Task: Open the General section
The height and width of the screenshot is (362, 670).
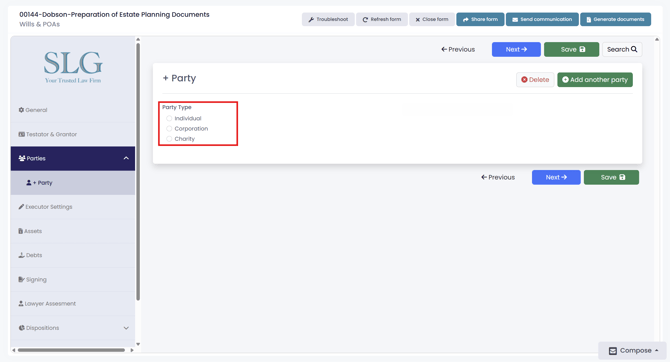Action: click(73, 110)
